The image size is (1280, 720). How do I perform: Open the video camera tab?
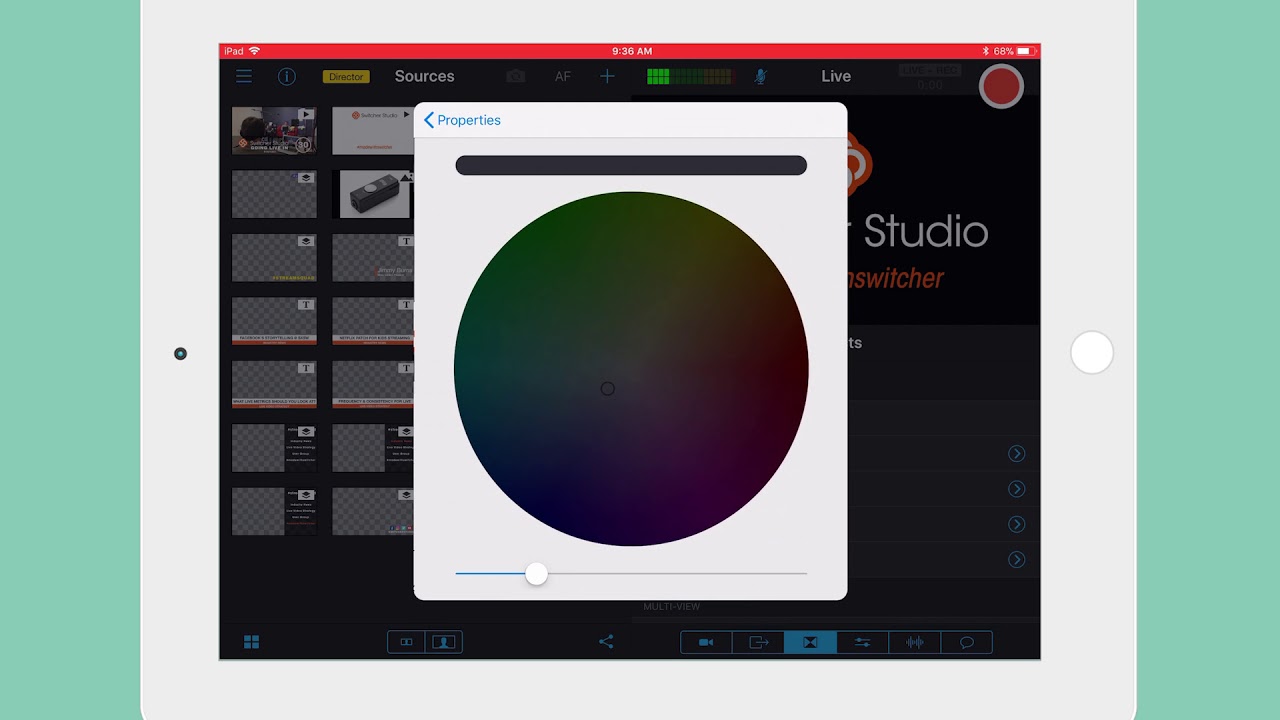click(x=706, y=642)
